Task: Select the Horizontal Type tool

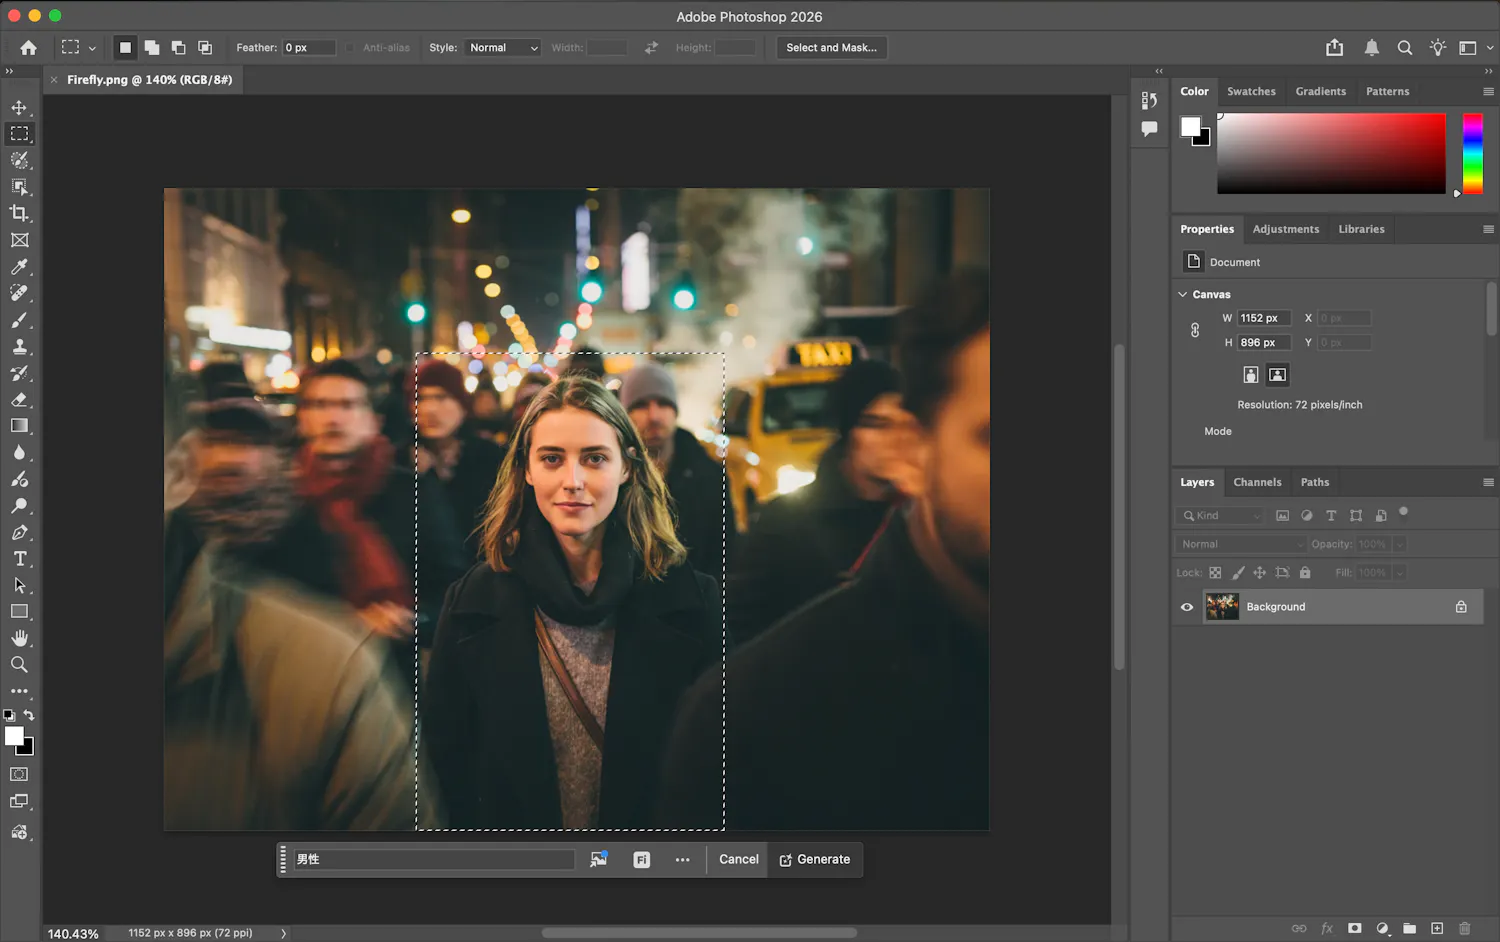Action: click(x=19, y=559)
